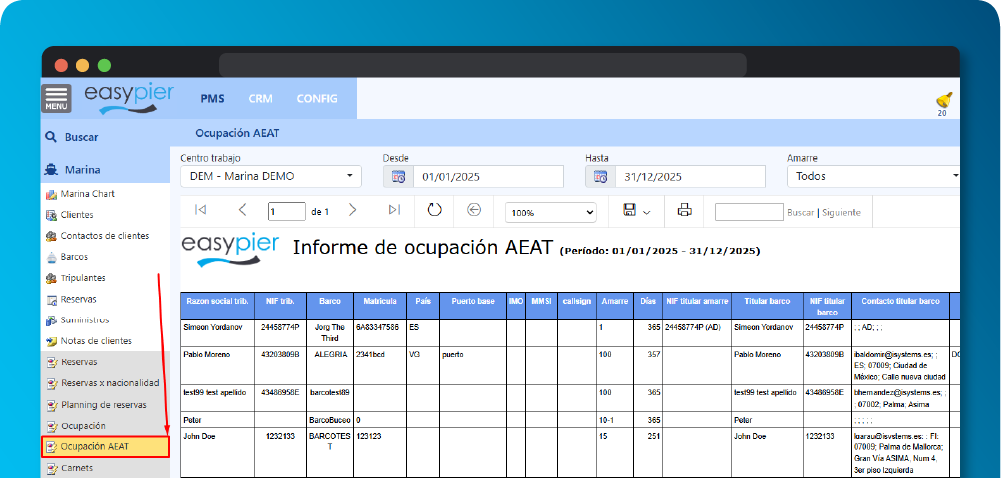Select Ocupación AEAT report
The height and width of the screenshot is (478, 1001).
(x=105, y=447)
